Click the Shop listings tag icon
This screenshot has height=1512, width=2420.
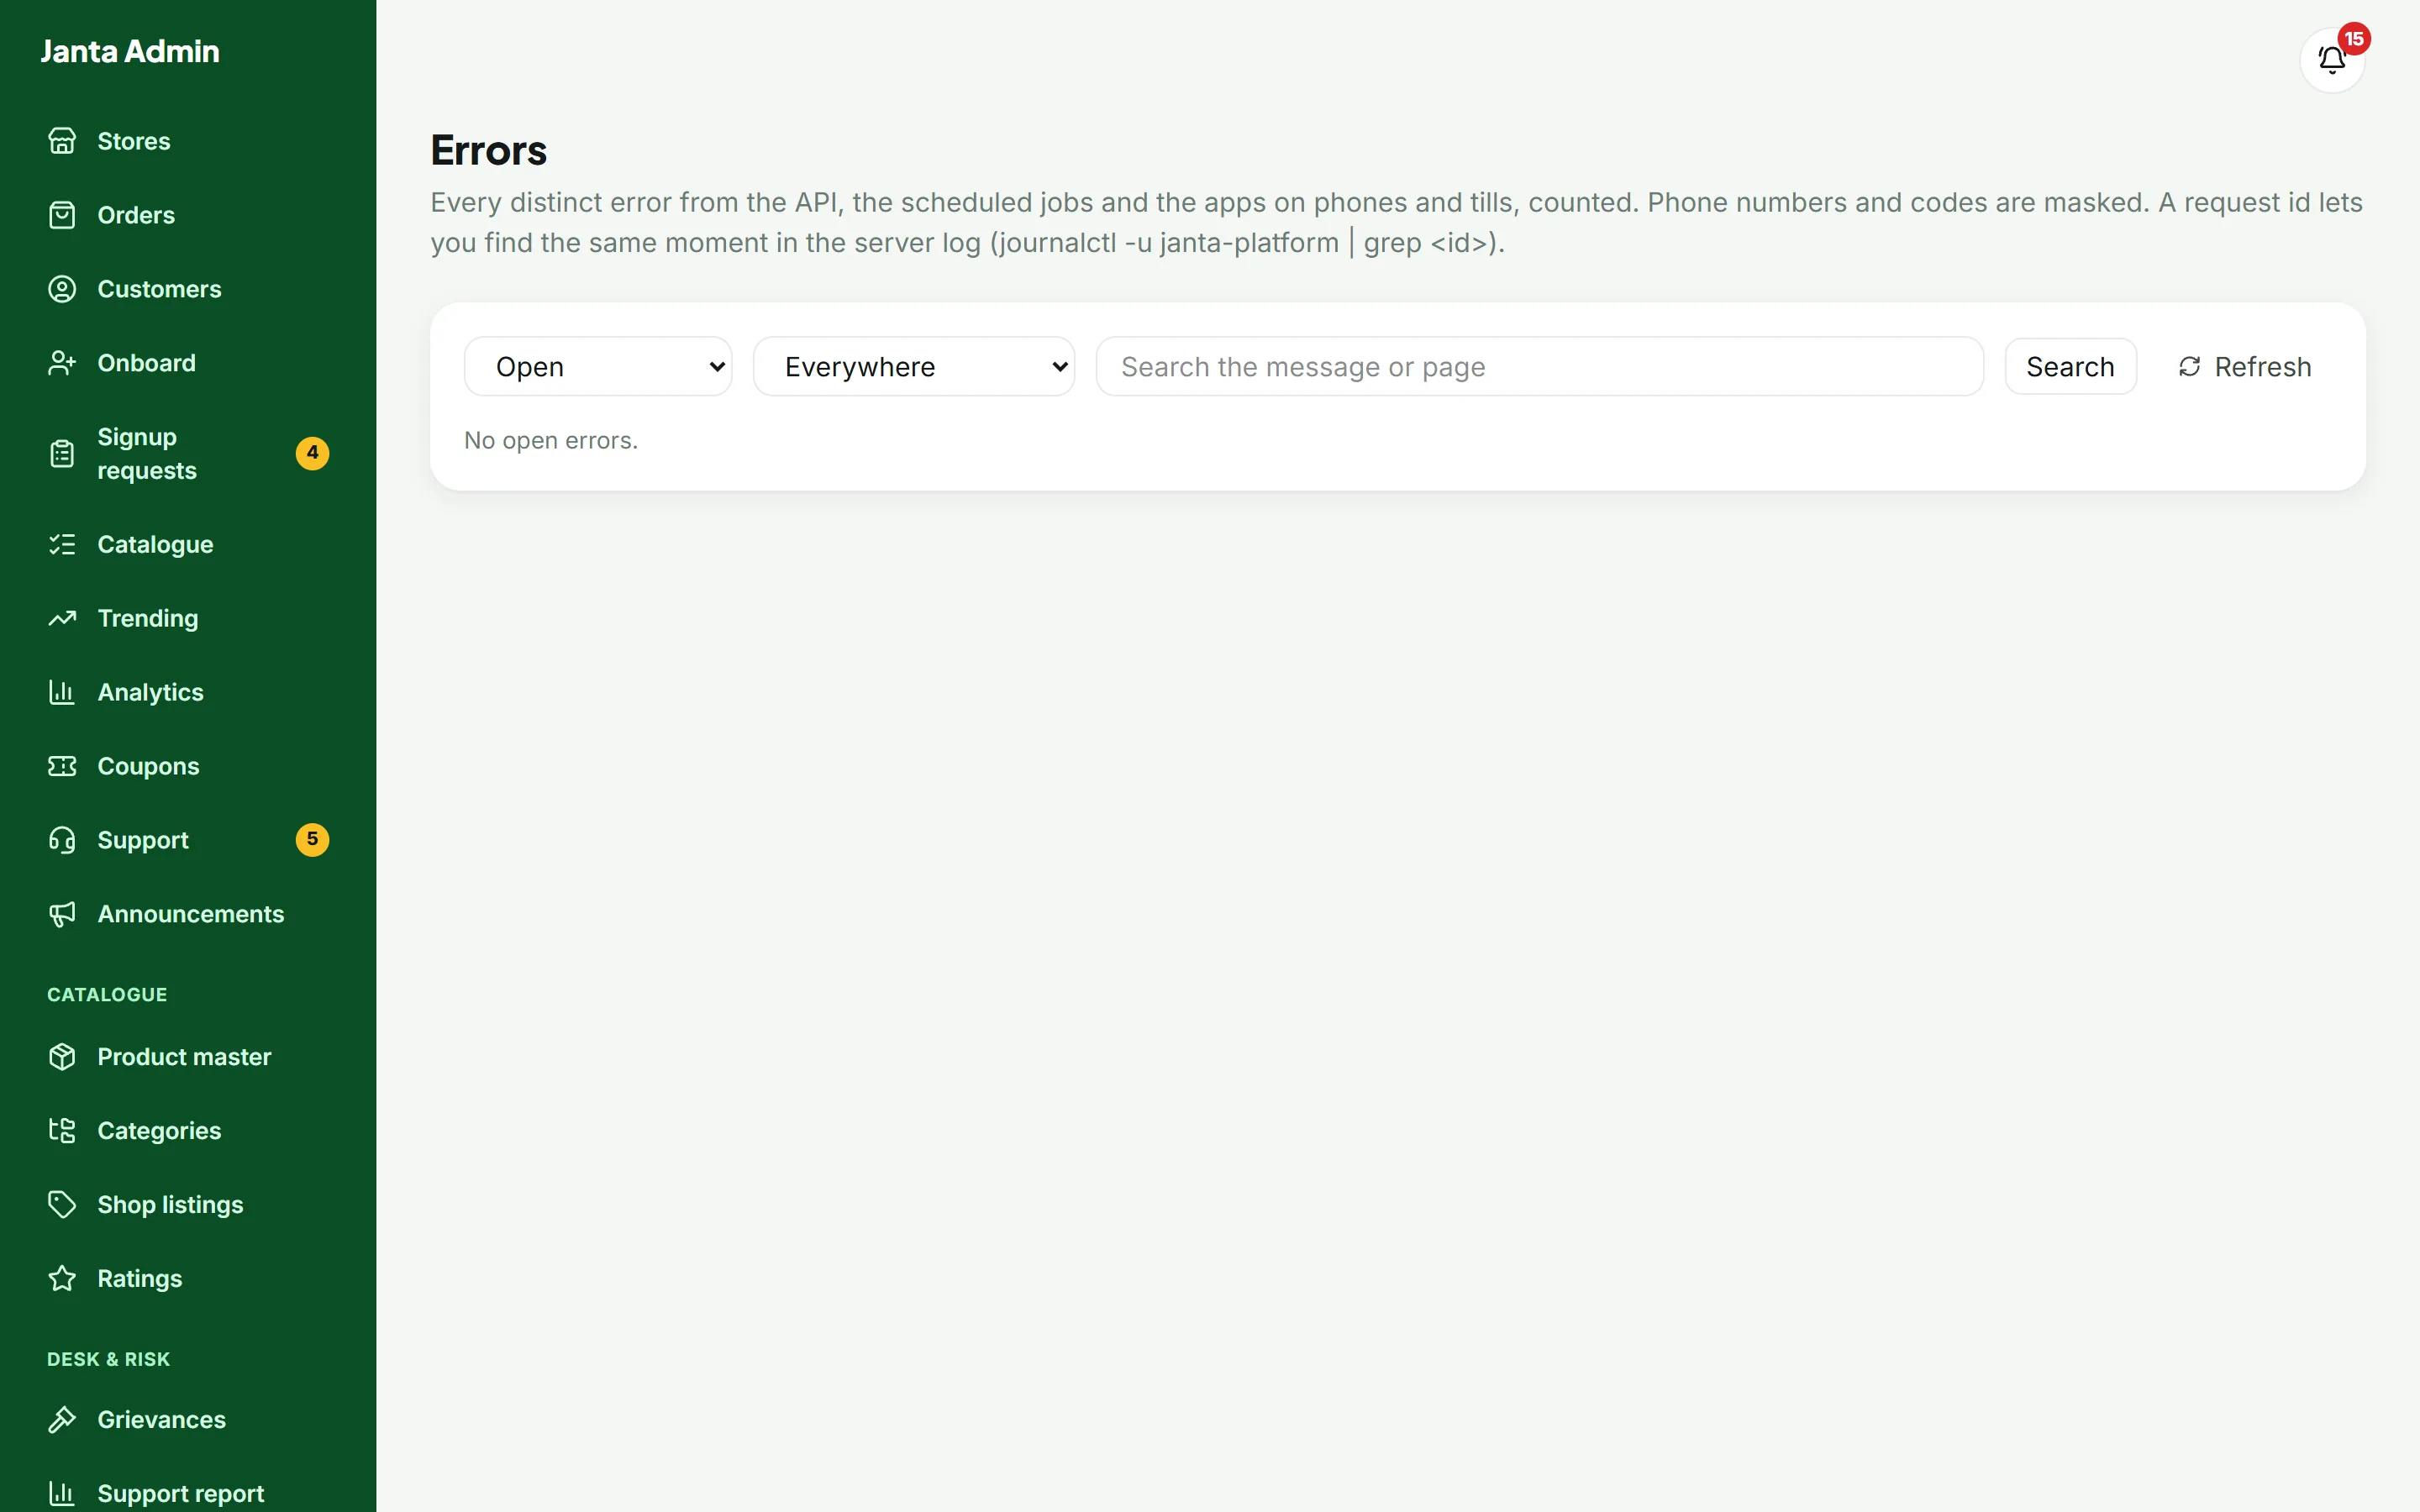tap(62, 1205)
